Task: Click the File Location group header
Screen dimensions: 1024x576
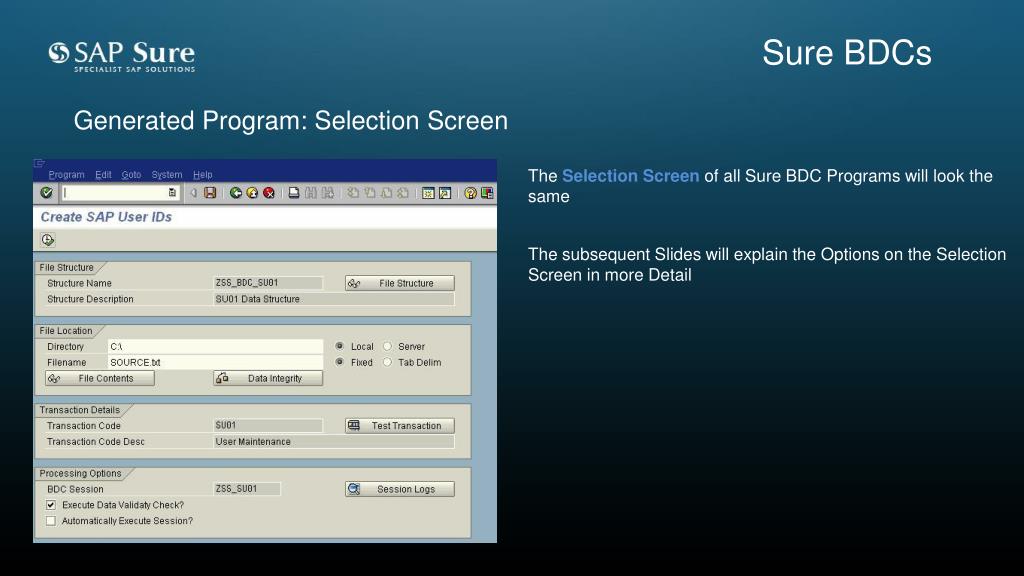Action: [x=66, y=331]
